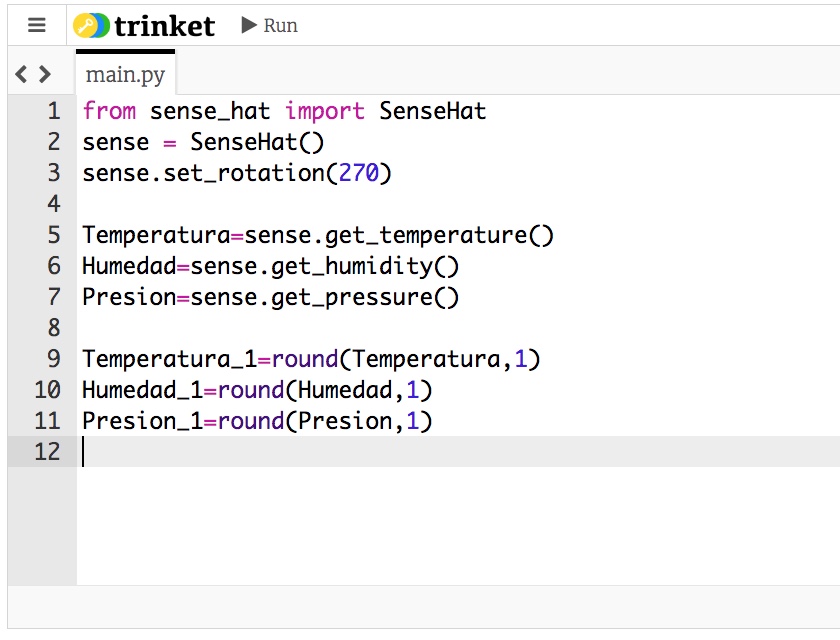Open the hamburger menu
The image size is (840, 640).
[37, 25]
